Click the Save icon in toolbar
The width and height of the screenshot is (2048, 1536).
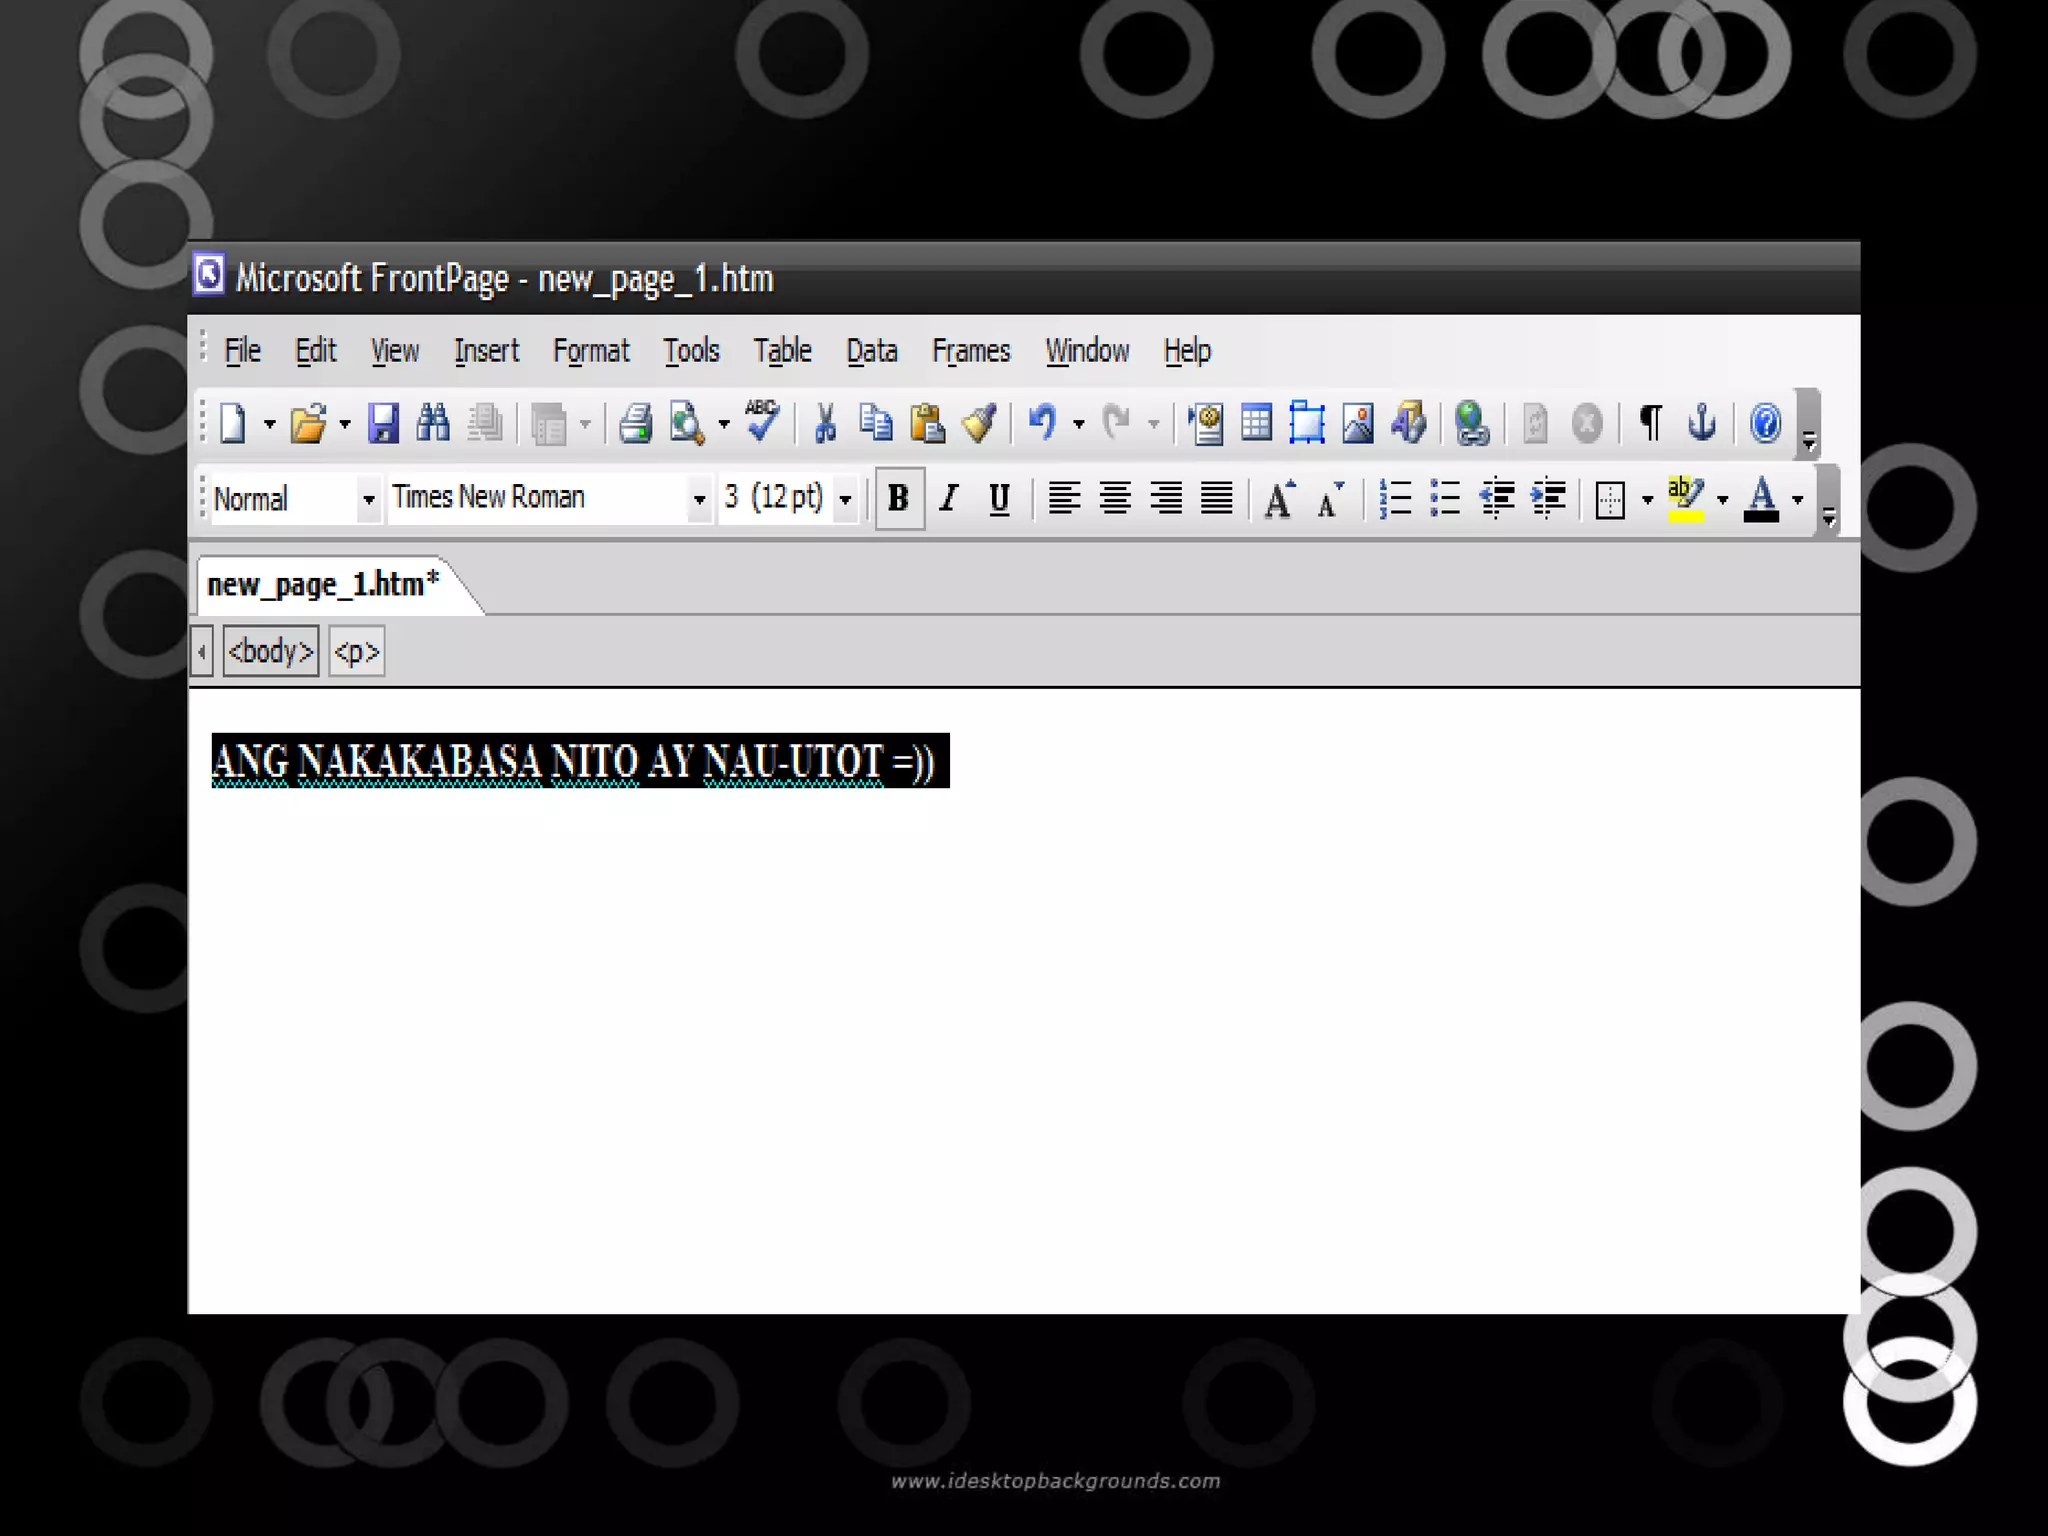click(383, 424)
